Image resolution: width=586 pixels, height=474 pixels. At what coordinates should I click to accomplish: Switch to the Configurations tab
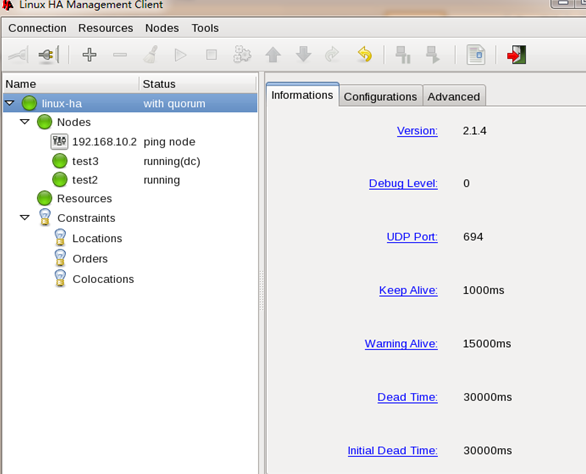click(380, 96)
